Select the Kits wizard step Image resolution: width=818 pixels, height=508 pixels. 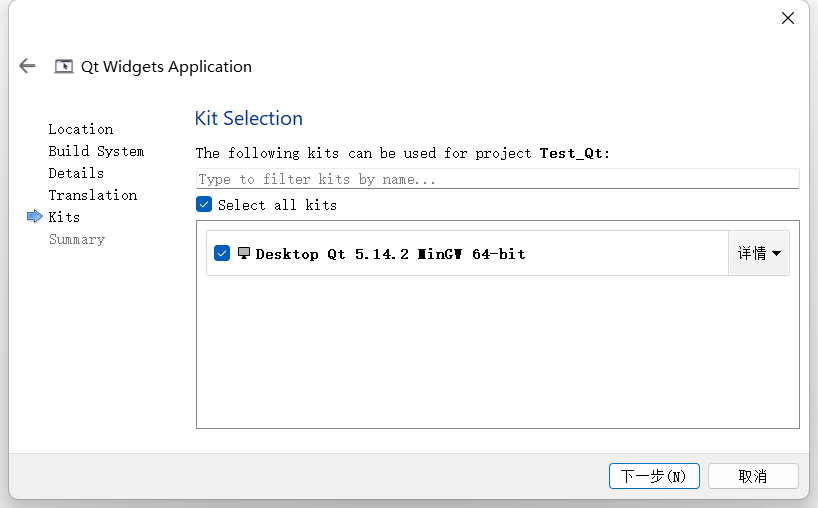tap(64, 217)
